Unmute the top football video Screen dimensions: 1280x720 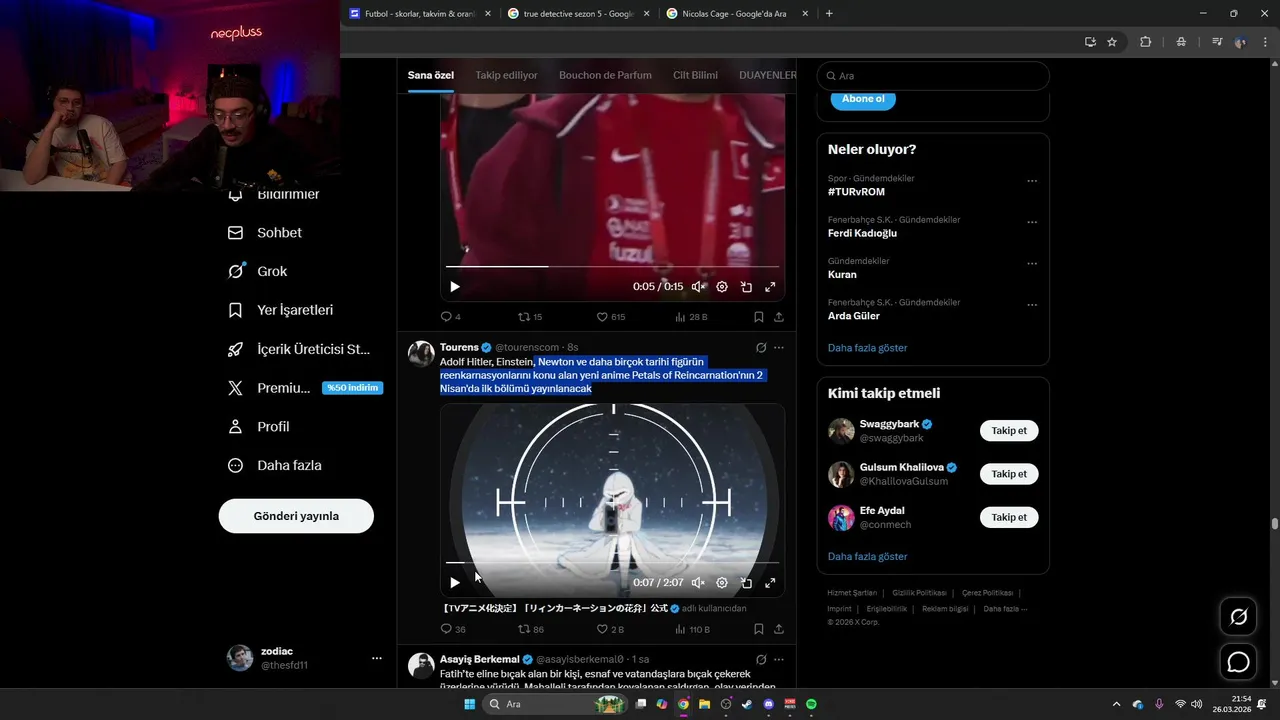[x=698, y=287]
